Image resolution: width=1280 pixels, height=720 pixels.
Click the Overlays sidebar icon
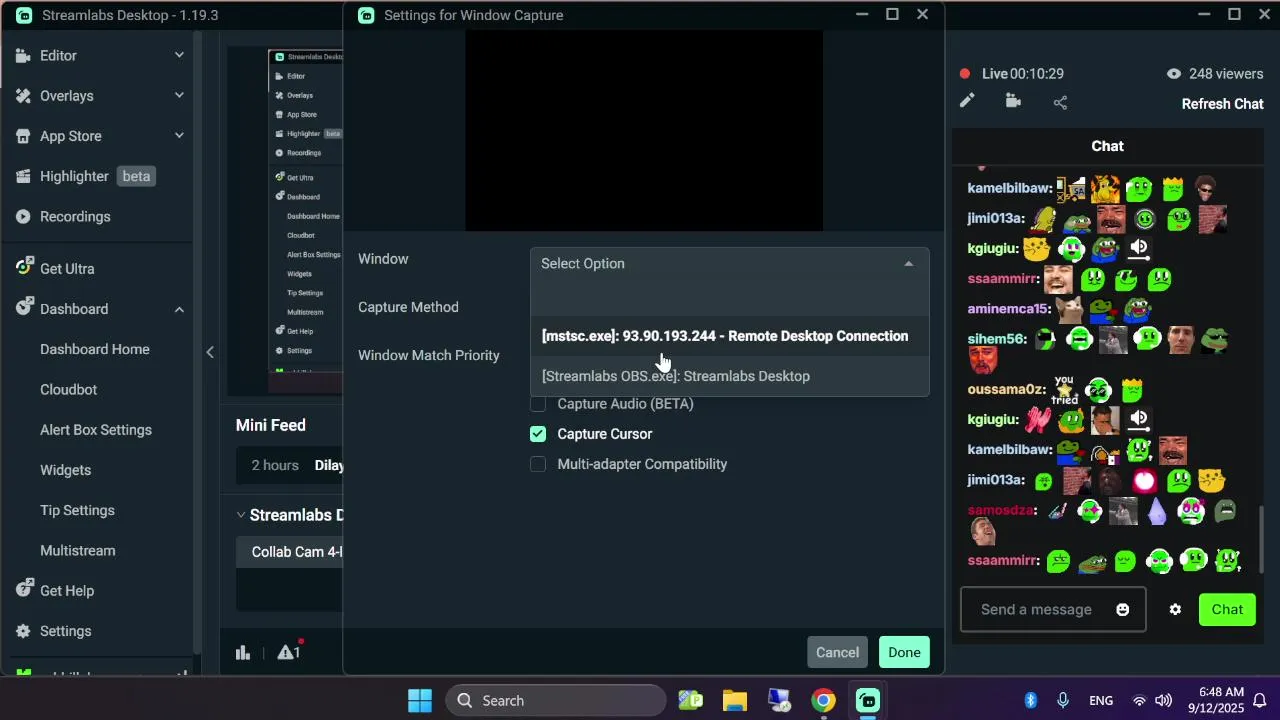23,96
